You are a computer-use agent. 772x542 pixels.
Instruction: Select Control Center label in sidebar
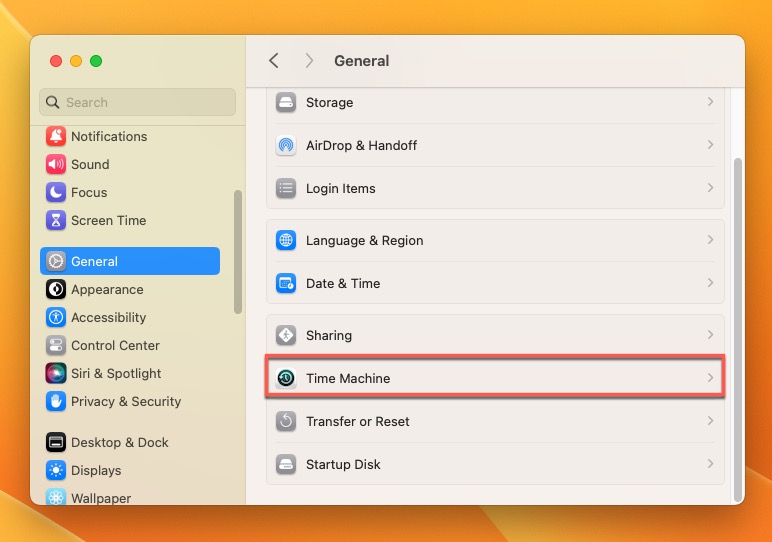[115, 346]
